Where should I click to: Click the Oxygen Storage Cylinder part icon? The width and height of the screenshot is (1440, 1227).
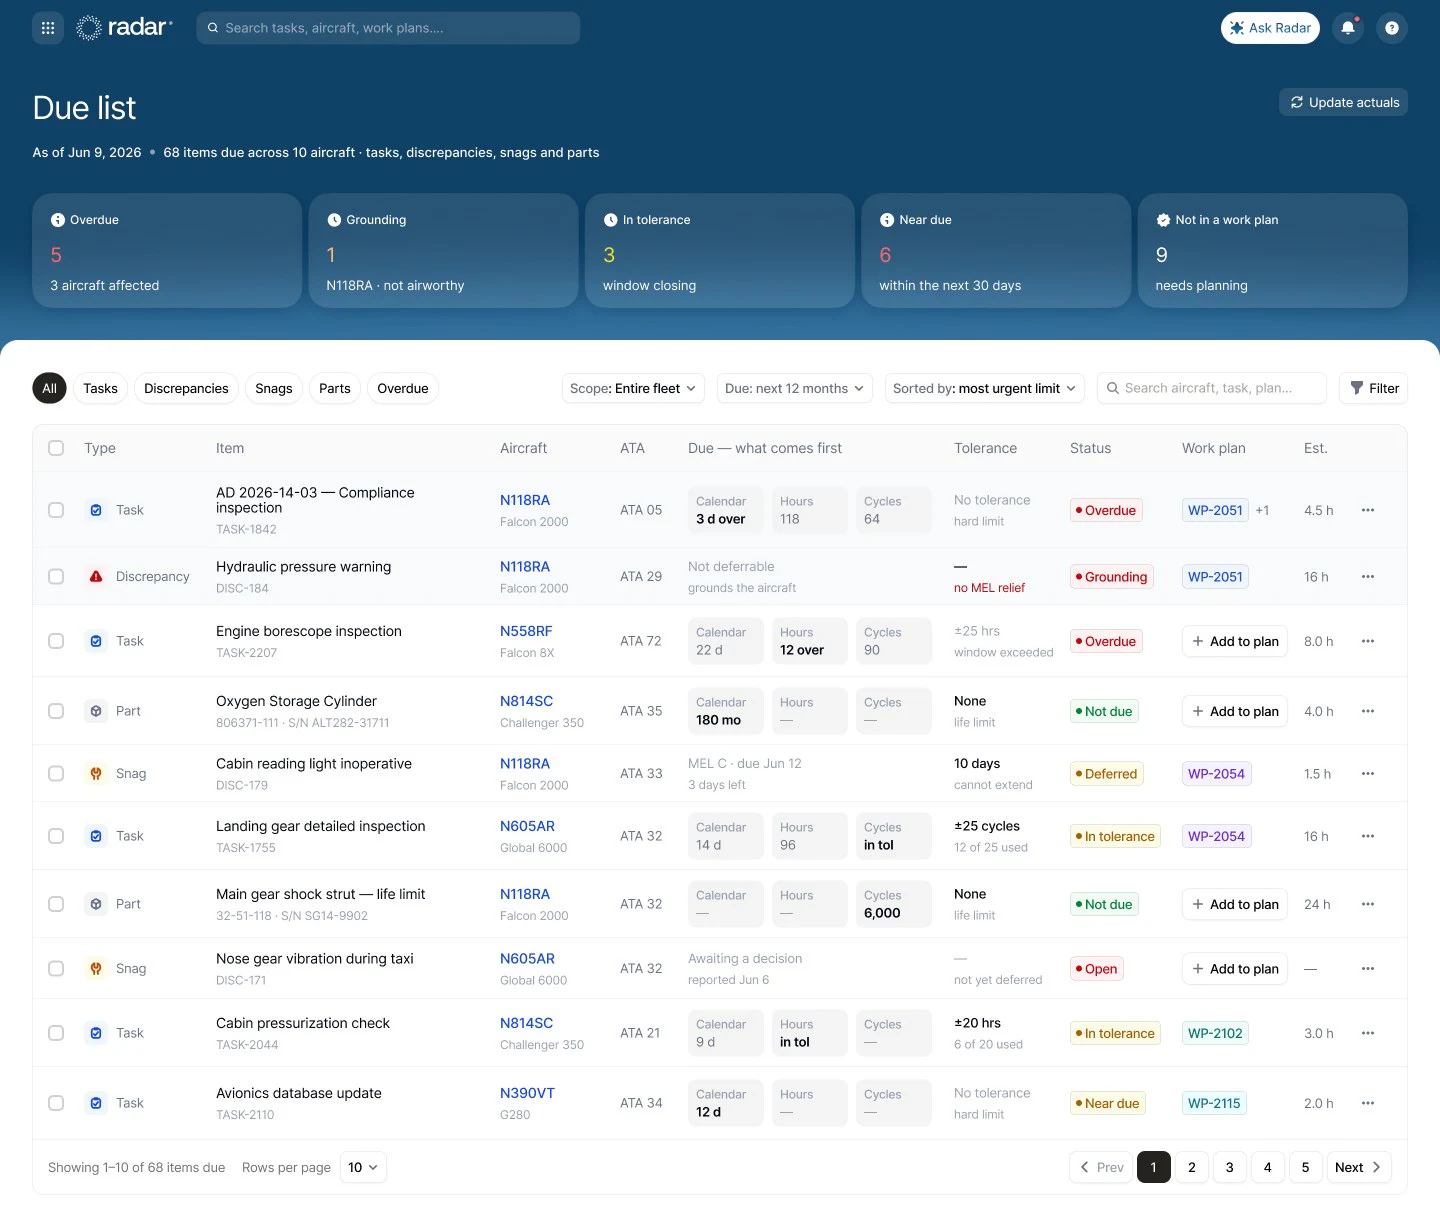tap(96, 711)
